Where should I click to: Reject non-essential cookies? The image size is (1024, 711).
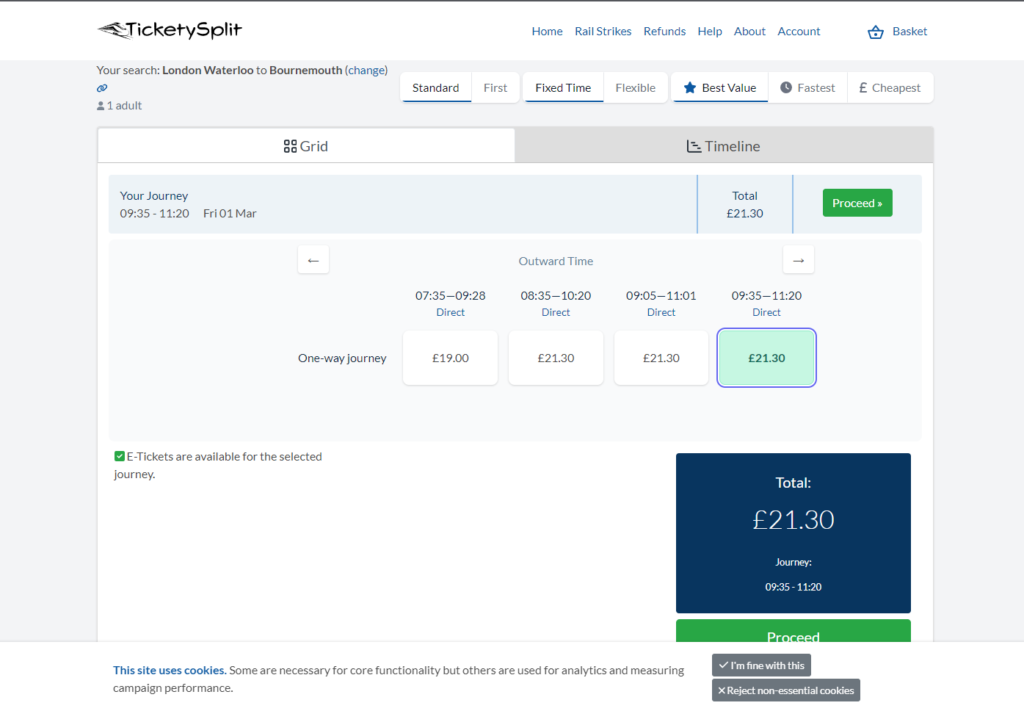pos(786,690)
